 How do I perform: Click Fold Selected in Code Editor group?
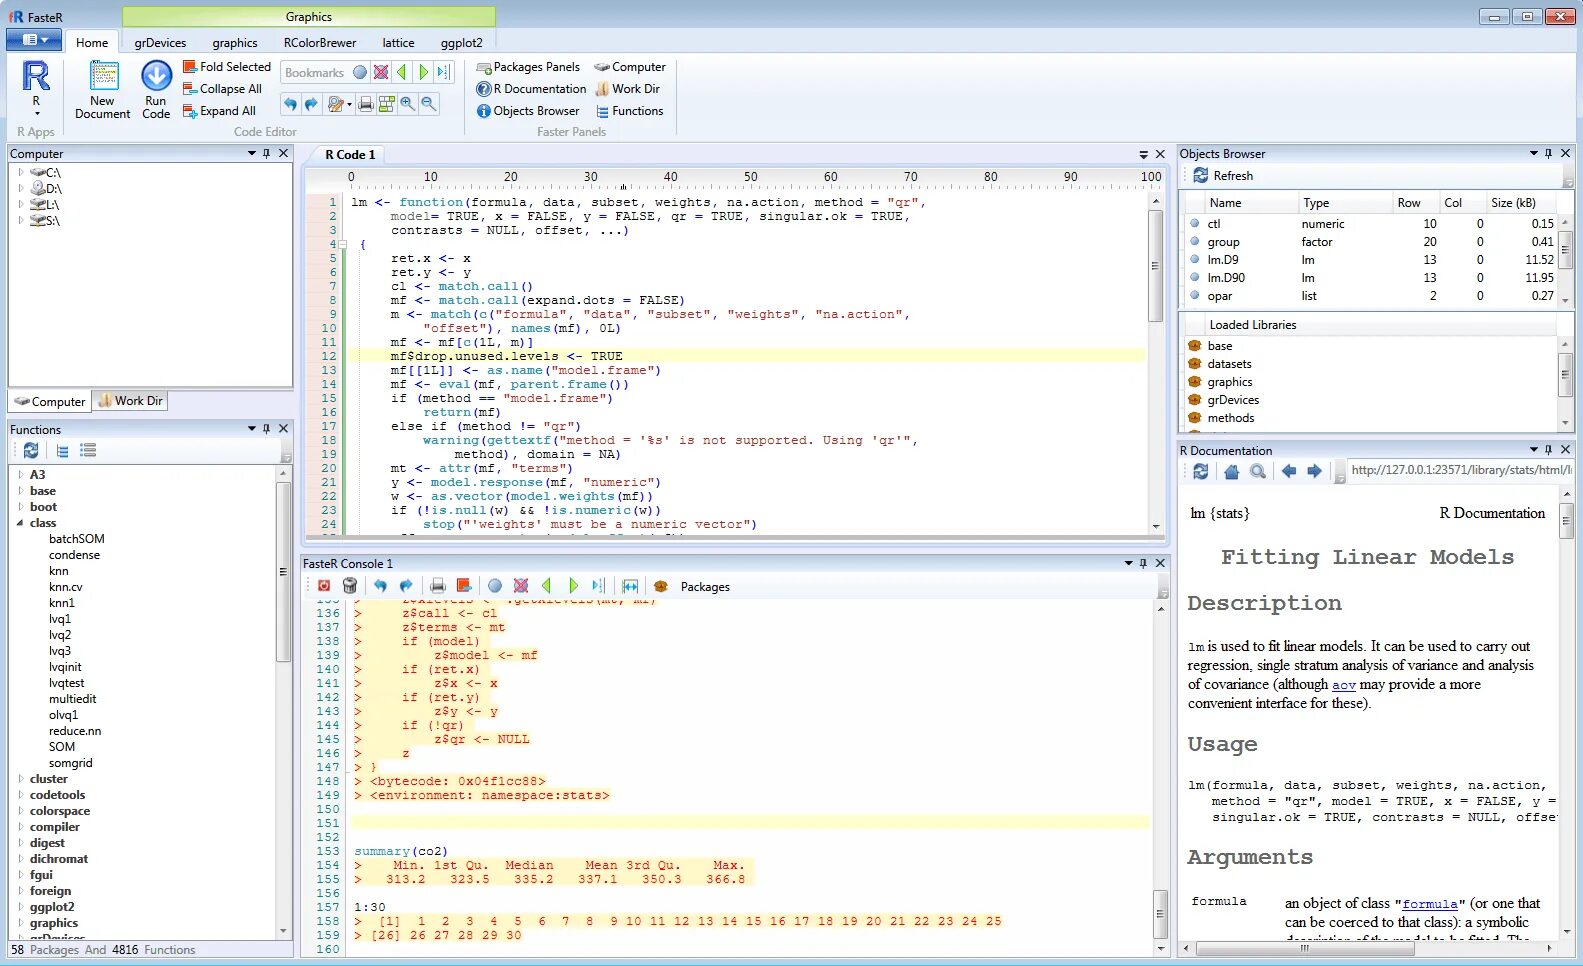(227, 67)
